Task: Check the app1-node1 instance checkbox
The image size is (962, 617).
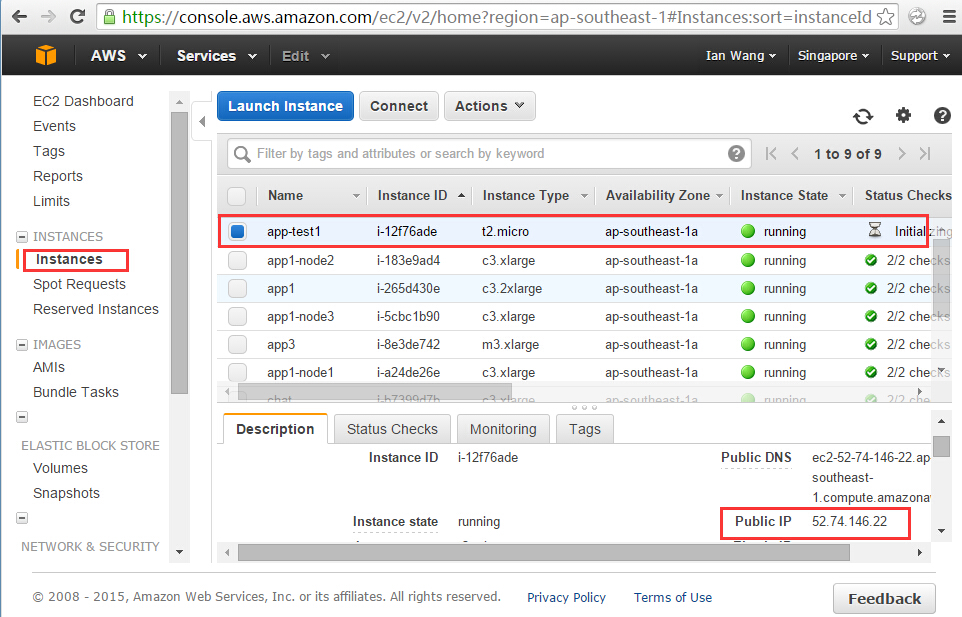Action: click(237, 372)
